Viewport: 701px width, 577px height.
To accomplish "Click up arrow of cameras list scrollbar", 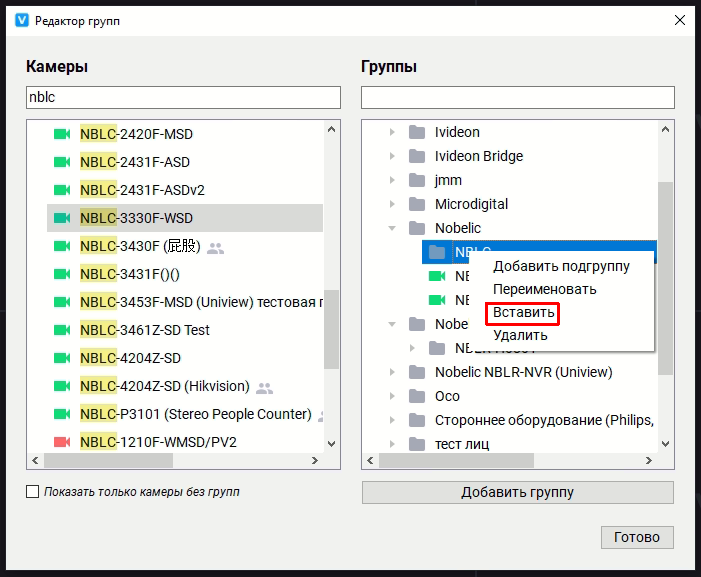I will 331,130.
